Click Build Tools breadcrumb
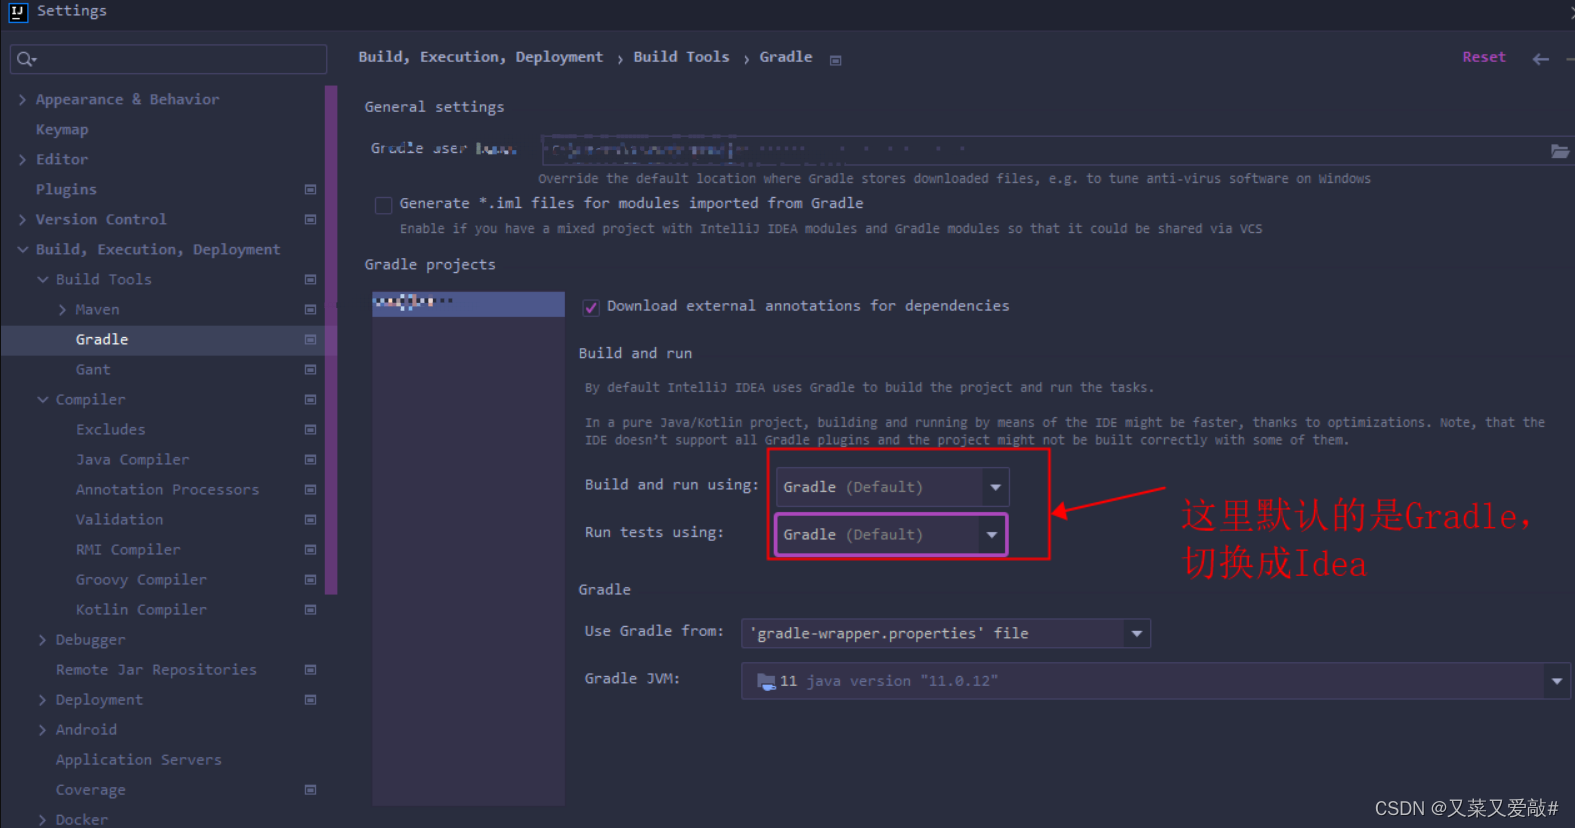The height and width of the screenshot is (828, 1575). pyautogui.click(x=681, y=57)
